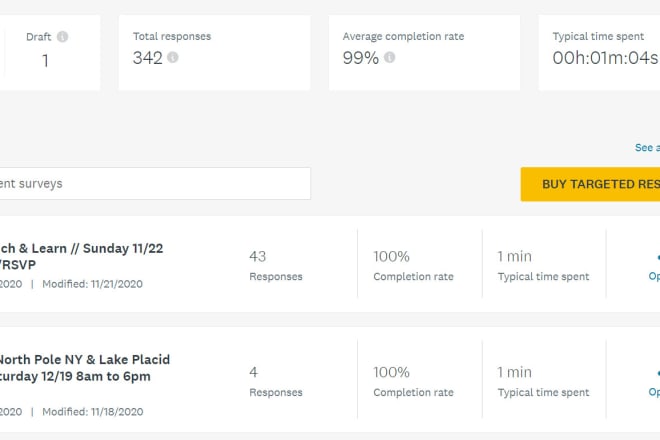
Task: Select the Typical time spent summary card
Action: click(600, 52)
